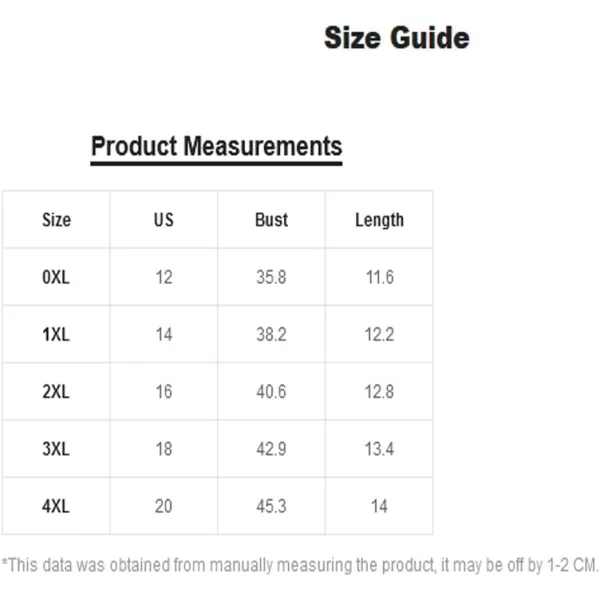This screenshot has height=600, width=600.
Task: Click the Product Measurements heading
Action: [x=216, y=146]
